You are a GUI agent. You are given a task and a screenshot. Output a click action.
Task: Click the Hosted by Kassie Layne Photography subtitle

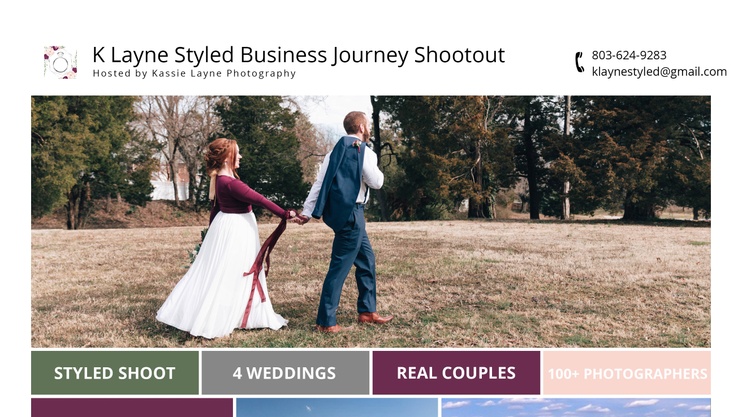point(194,73)
